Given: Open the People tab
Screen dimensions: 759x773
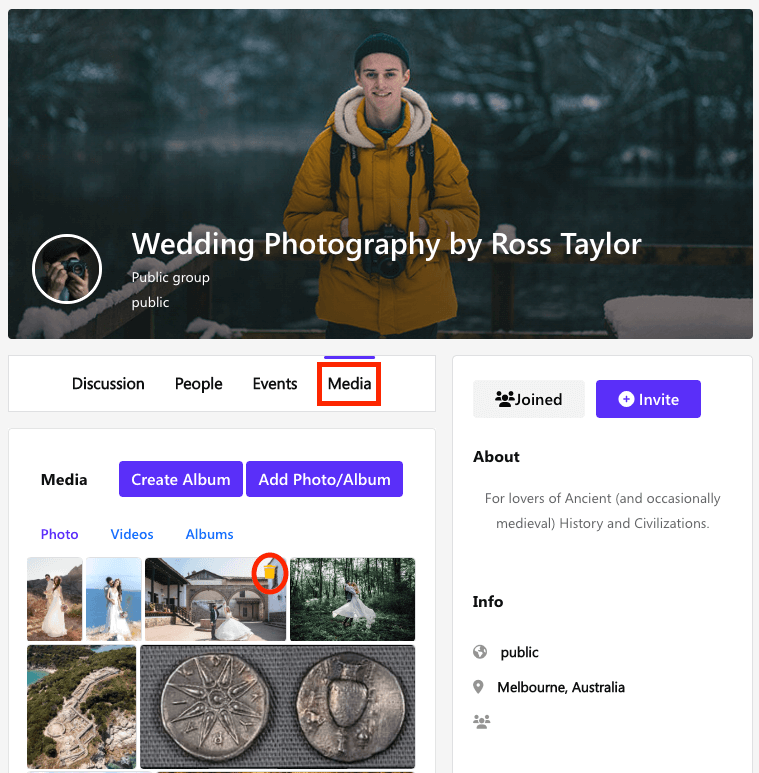Looking at the screenshot, I should pos(198,384).
